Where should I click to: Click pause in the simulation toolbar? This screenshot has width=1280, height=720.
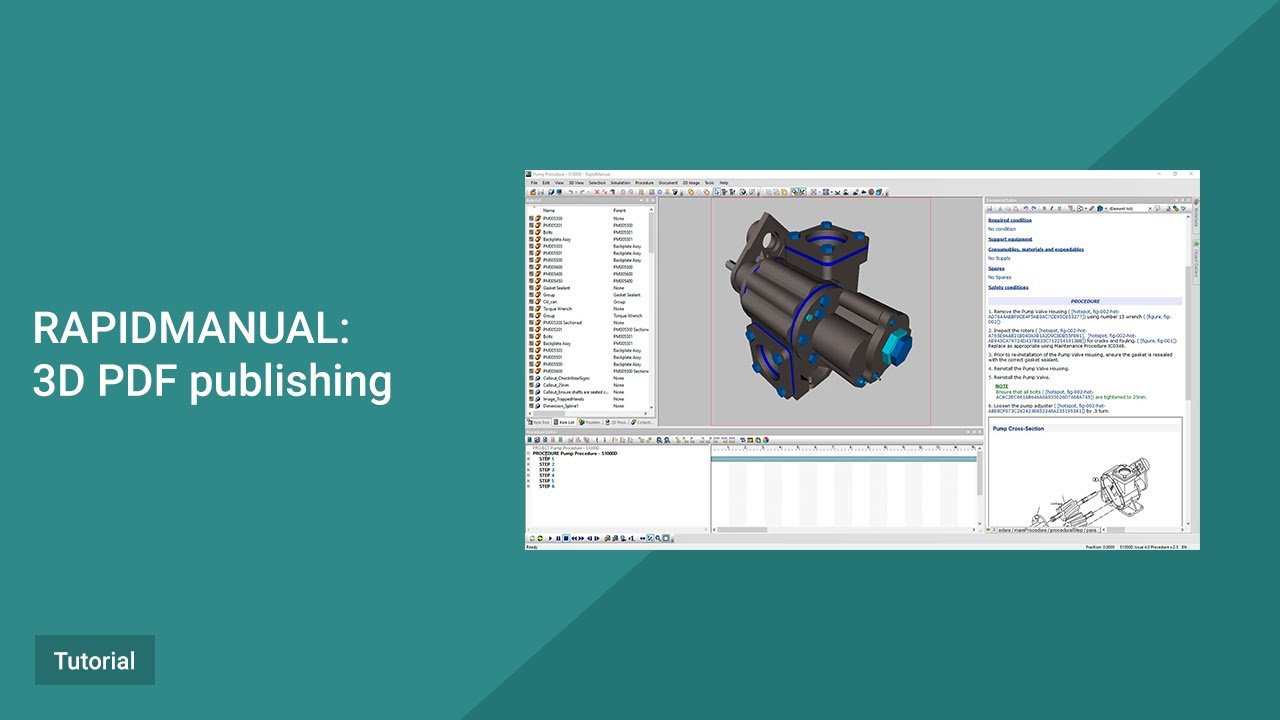pos(558,538)
